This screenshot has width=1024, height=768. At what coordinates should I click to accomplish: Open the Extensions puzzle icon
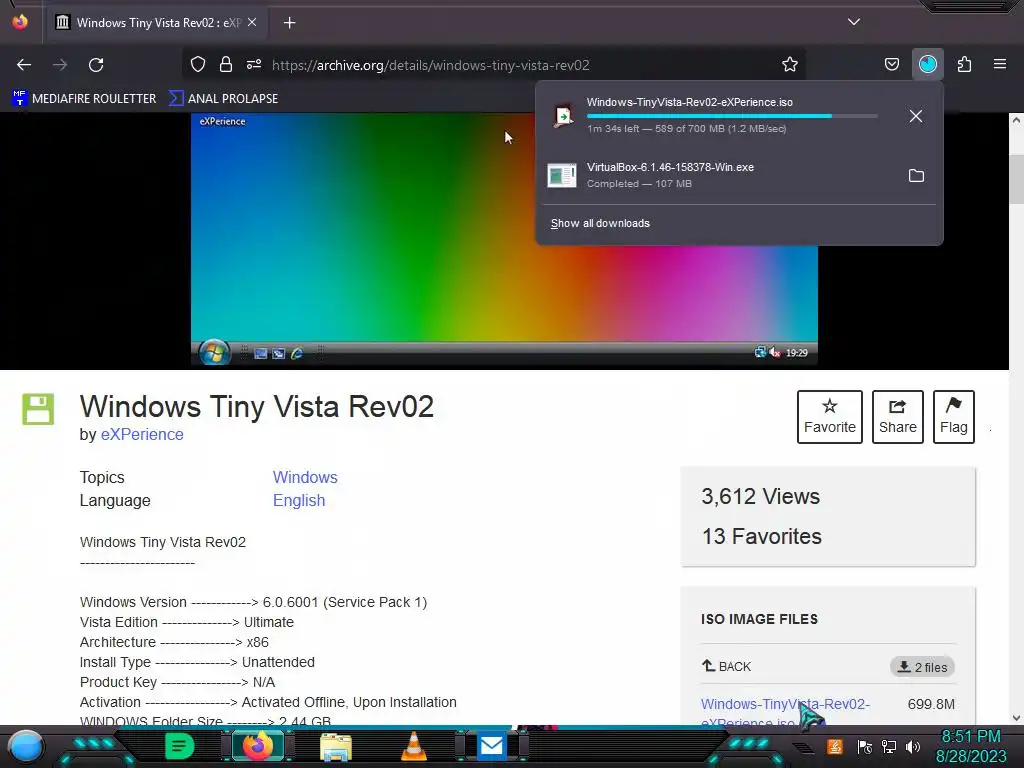(x=964, y=65)
